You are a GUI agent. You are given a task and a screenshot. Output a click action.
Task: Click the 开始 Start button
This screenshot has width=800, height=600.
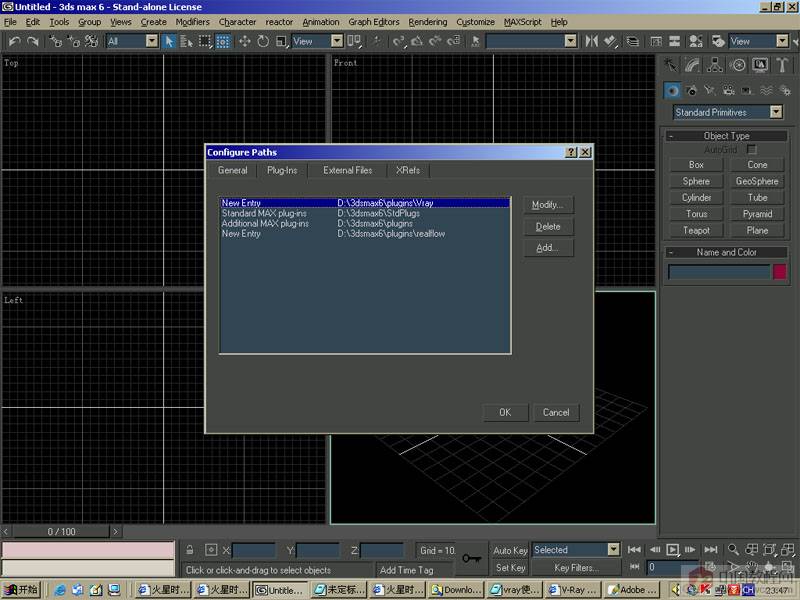(x=21, y=590)
